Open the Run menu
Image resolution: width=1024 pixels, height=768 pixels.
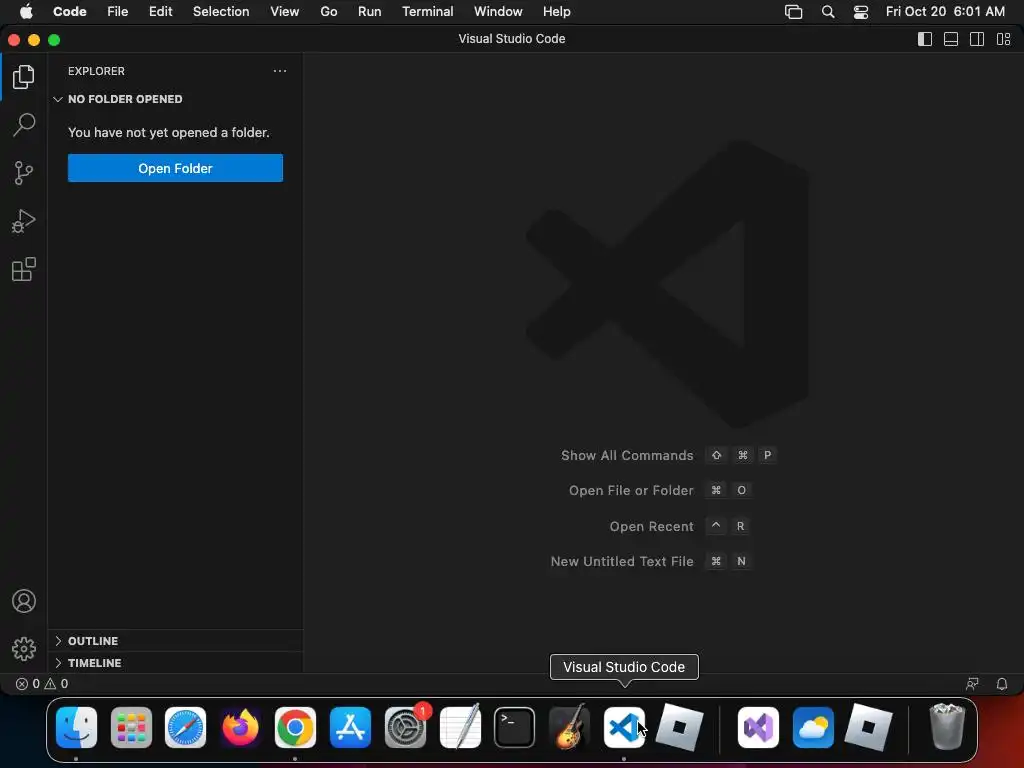click(370, 12)
